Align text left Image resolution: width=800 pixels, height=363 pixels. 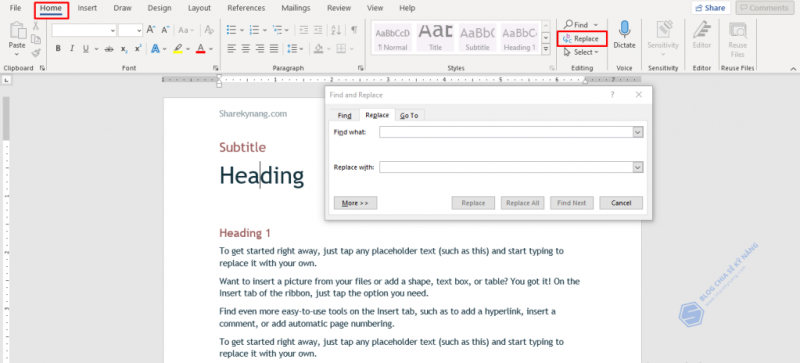click(232, 49)
